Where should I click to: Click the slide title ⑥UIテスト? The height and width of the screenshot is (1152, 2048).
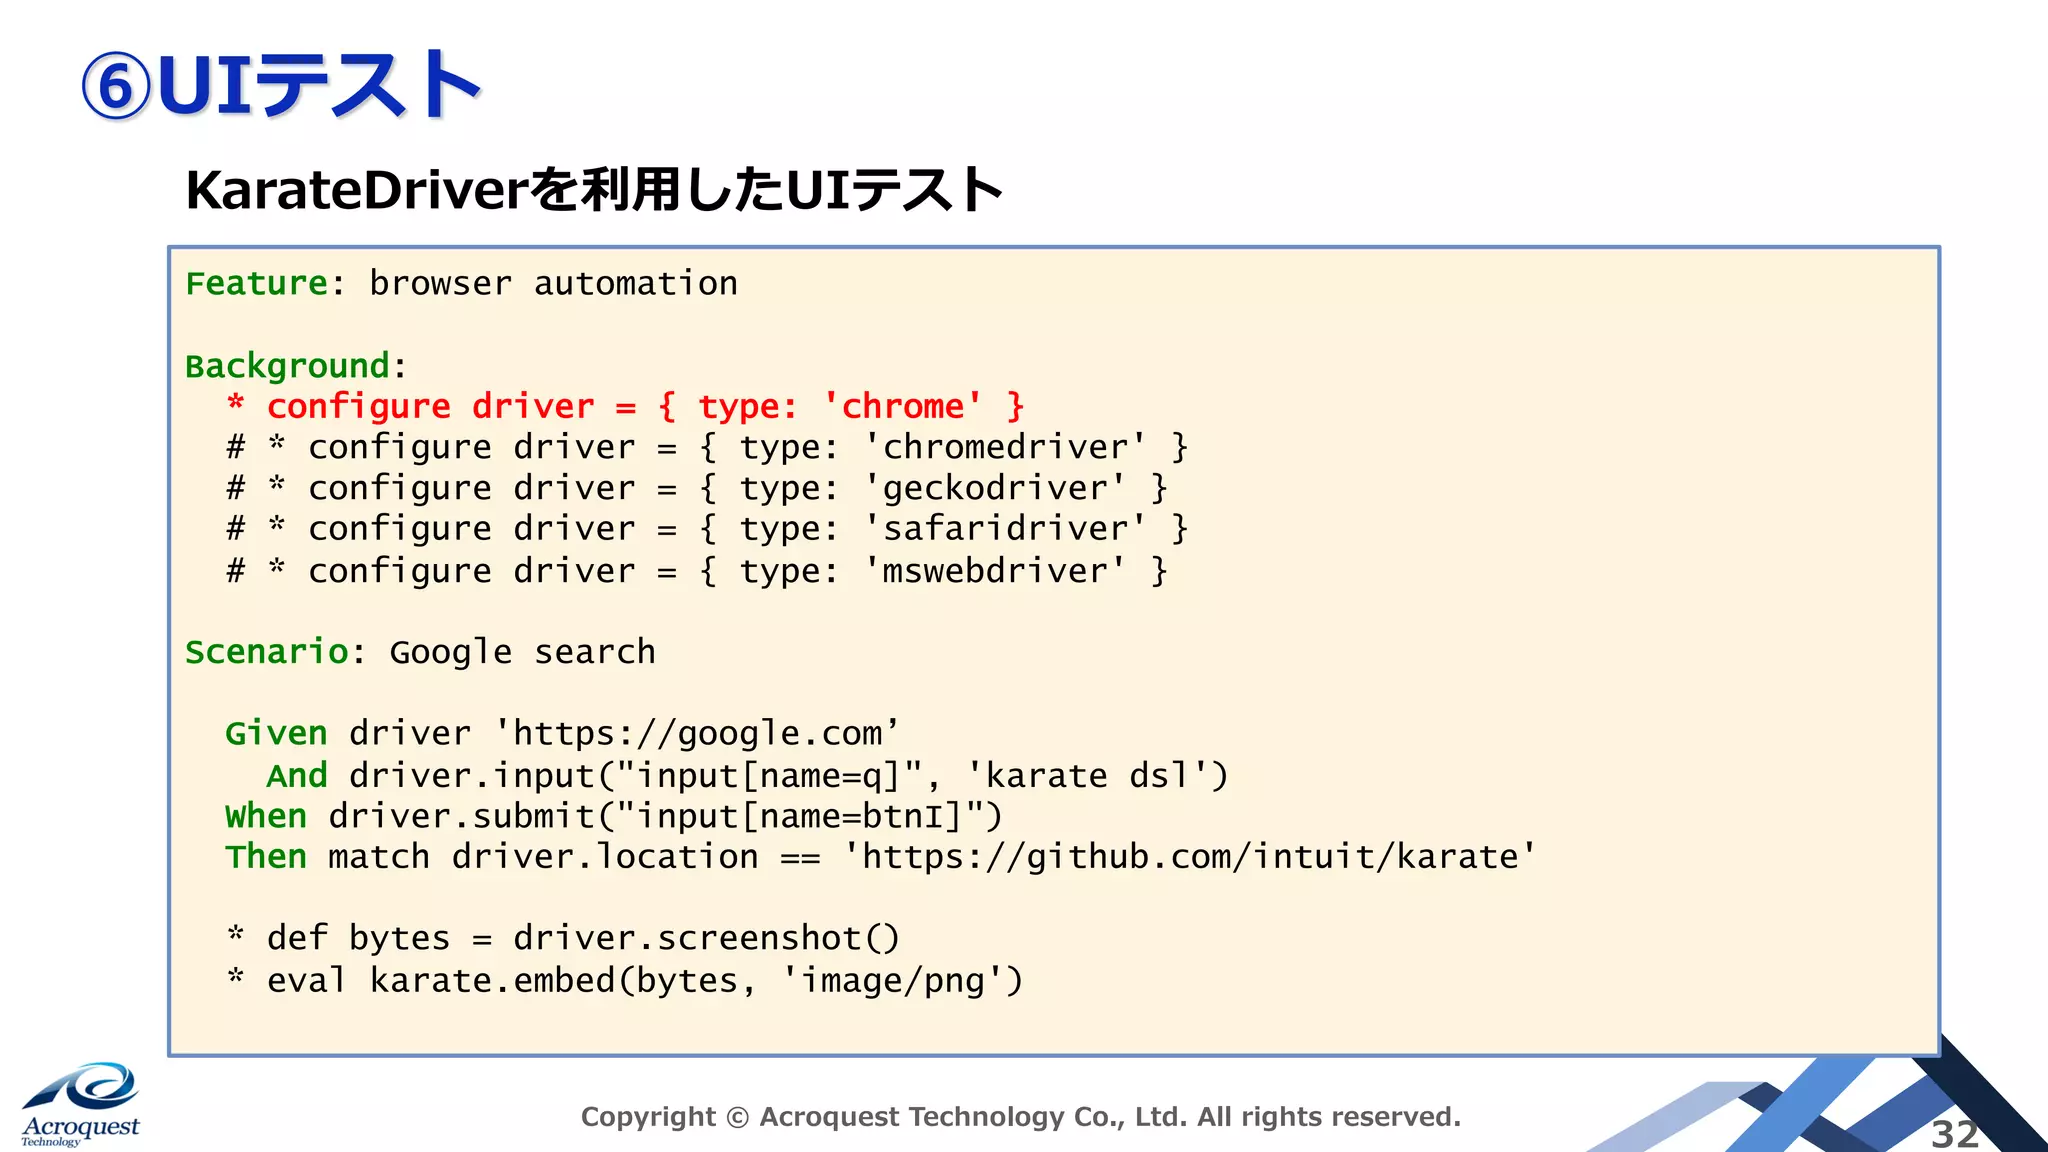point(281,85)
